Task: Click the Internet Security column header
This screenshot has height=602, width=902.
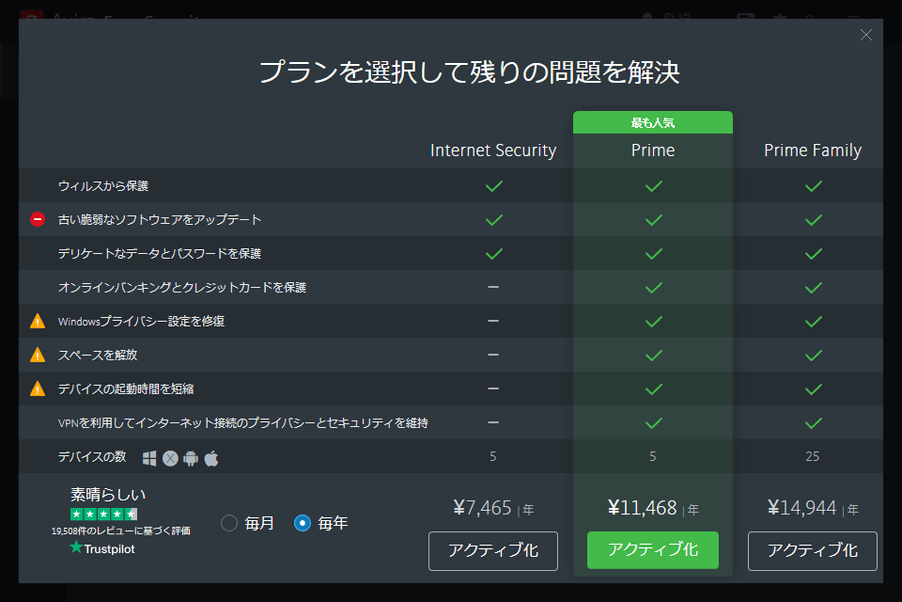Action: pos(493,150)
